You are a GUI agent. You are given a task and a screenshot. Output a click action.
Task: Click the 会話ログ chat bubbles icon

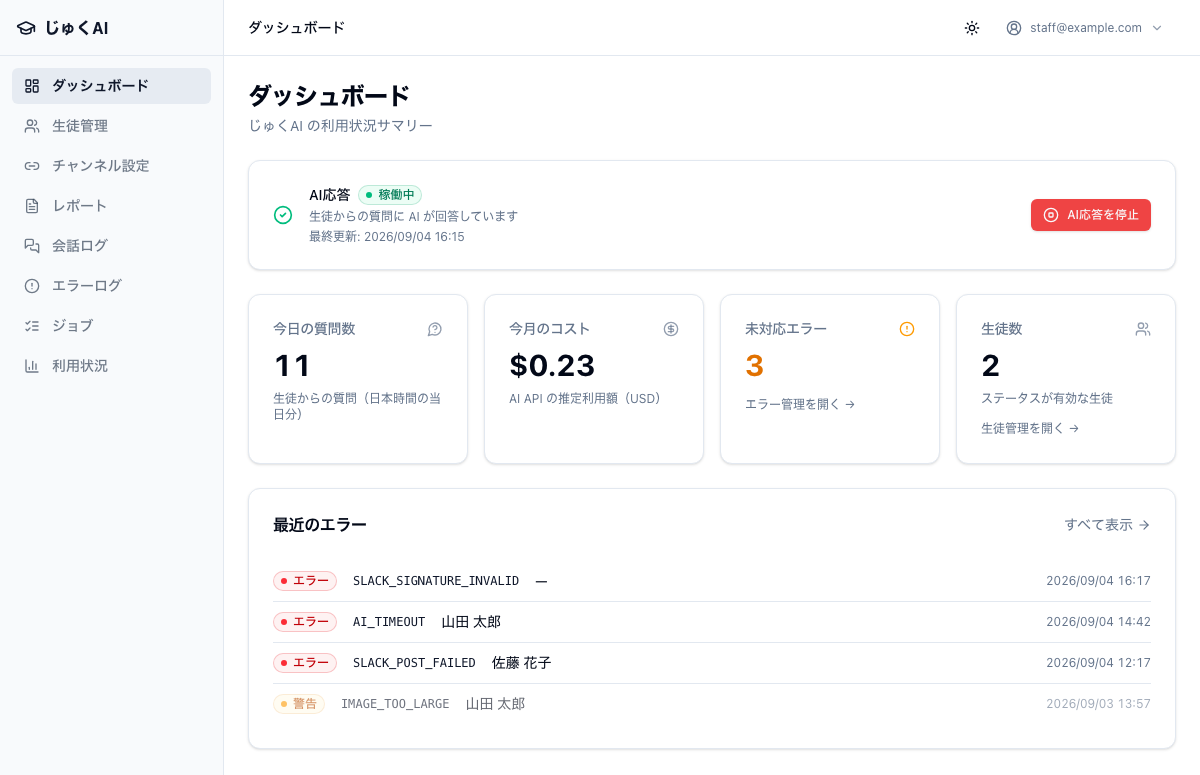[x=32, y=246]
